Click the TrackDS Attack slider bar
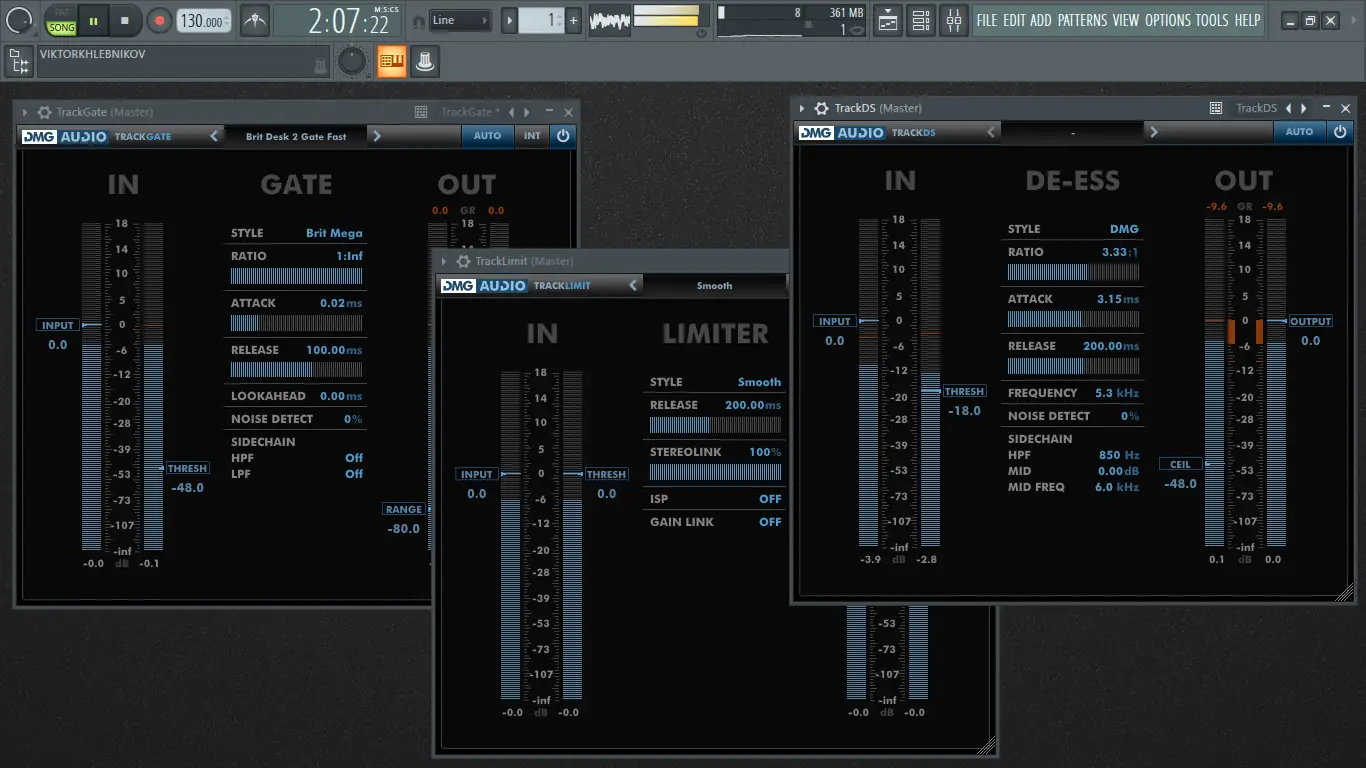Viewport: 1366px width, 768px height. point(1073,319)
